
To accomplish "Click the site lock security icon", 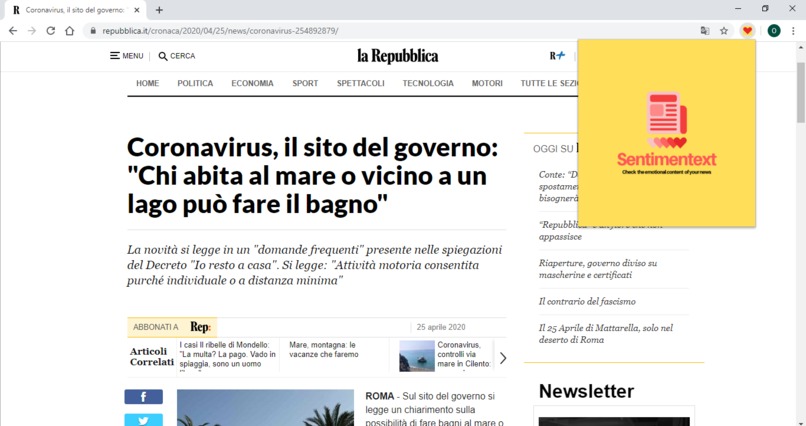I will pos(93,31).
